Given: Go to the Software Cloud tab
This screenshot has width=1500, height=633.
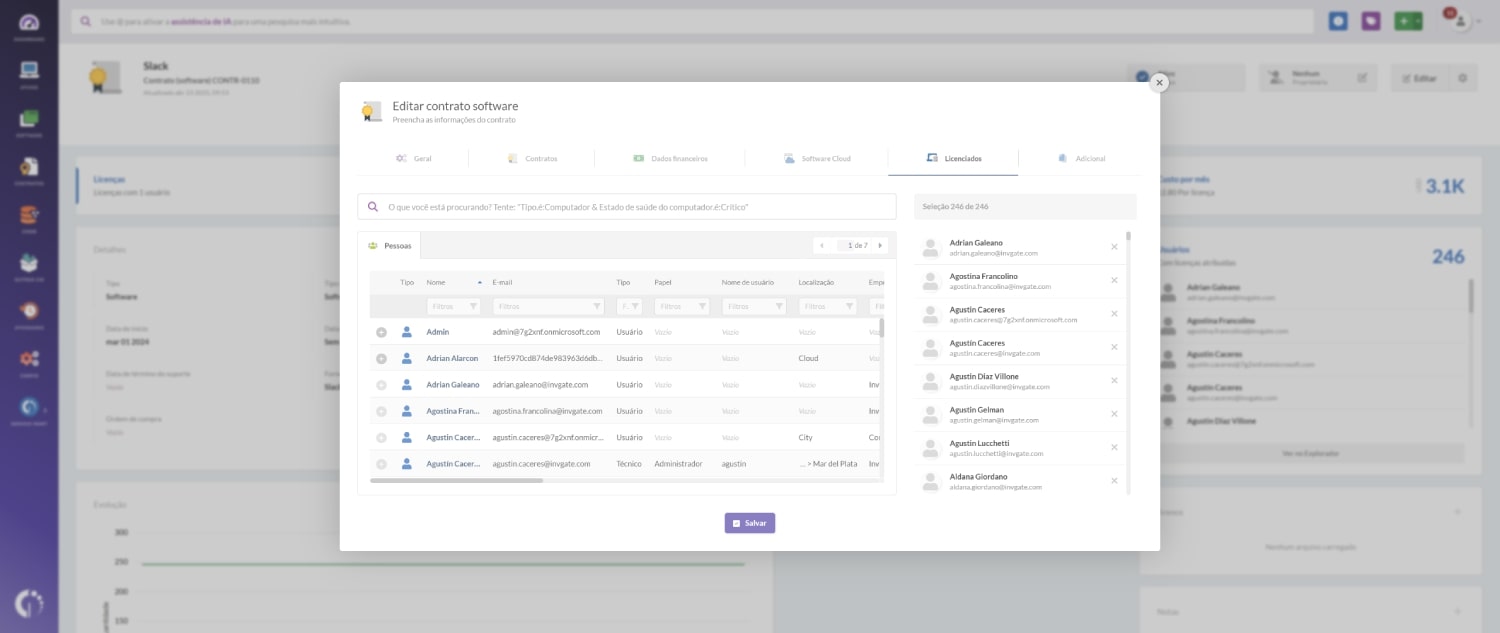Looking at the screenshot, I should [817, 158].
